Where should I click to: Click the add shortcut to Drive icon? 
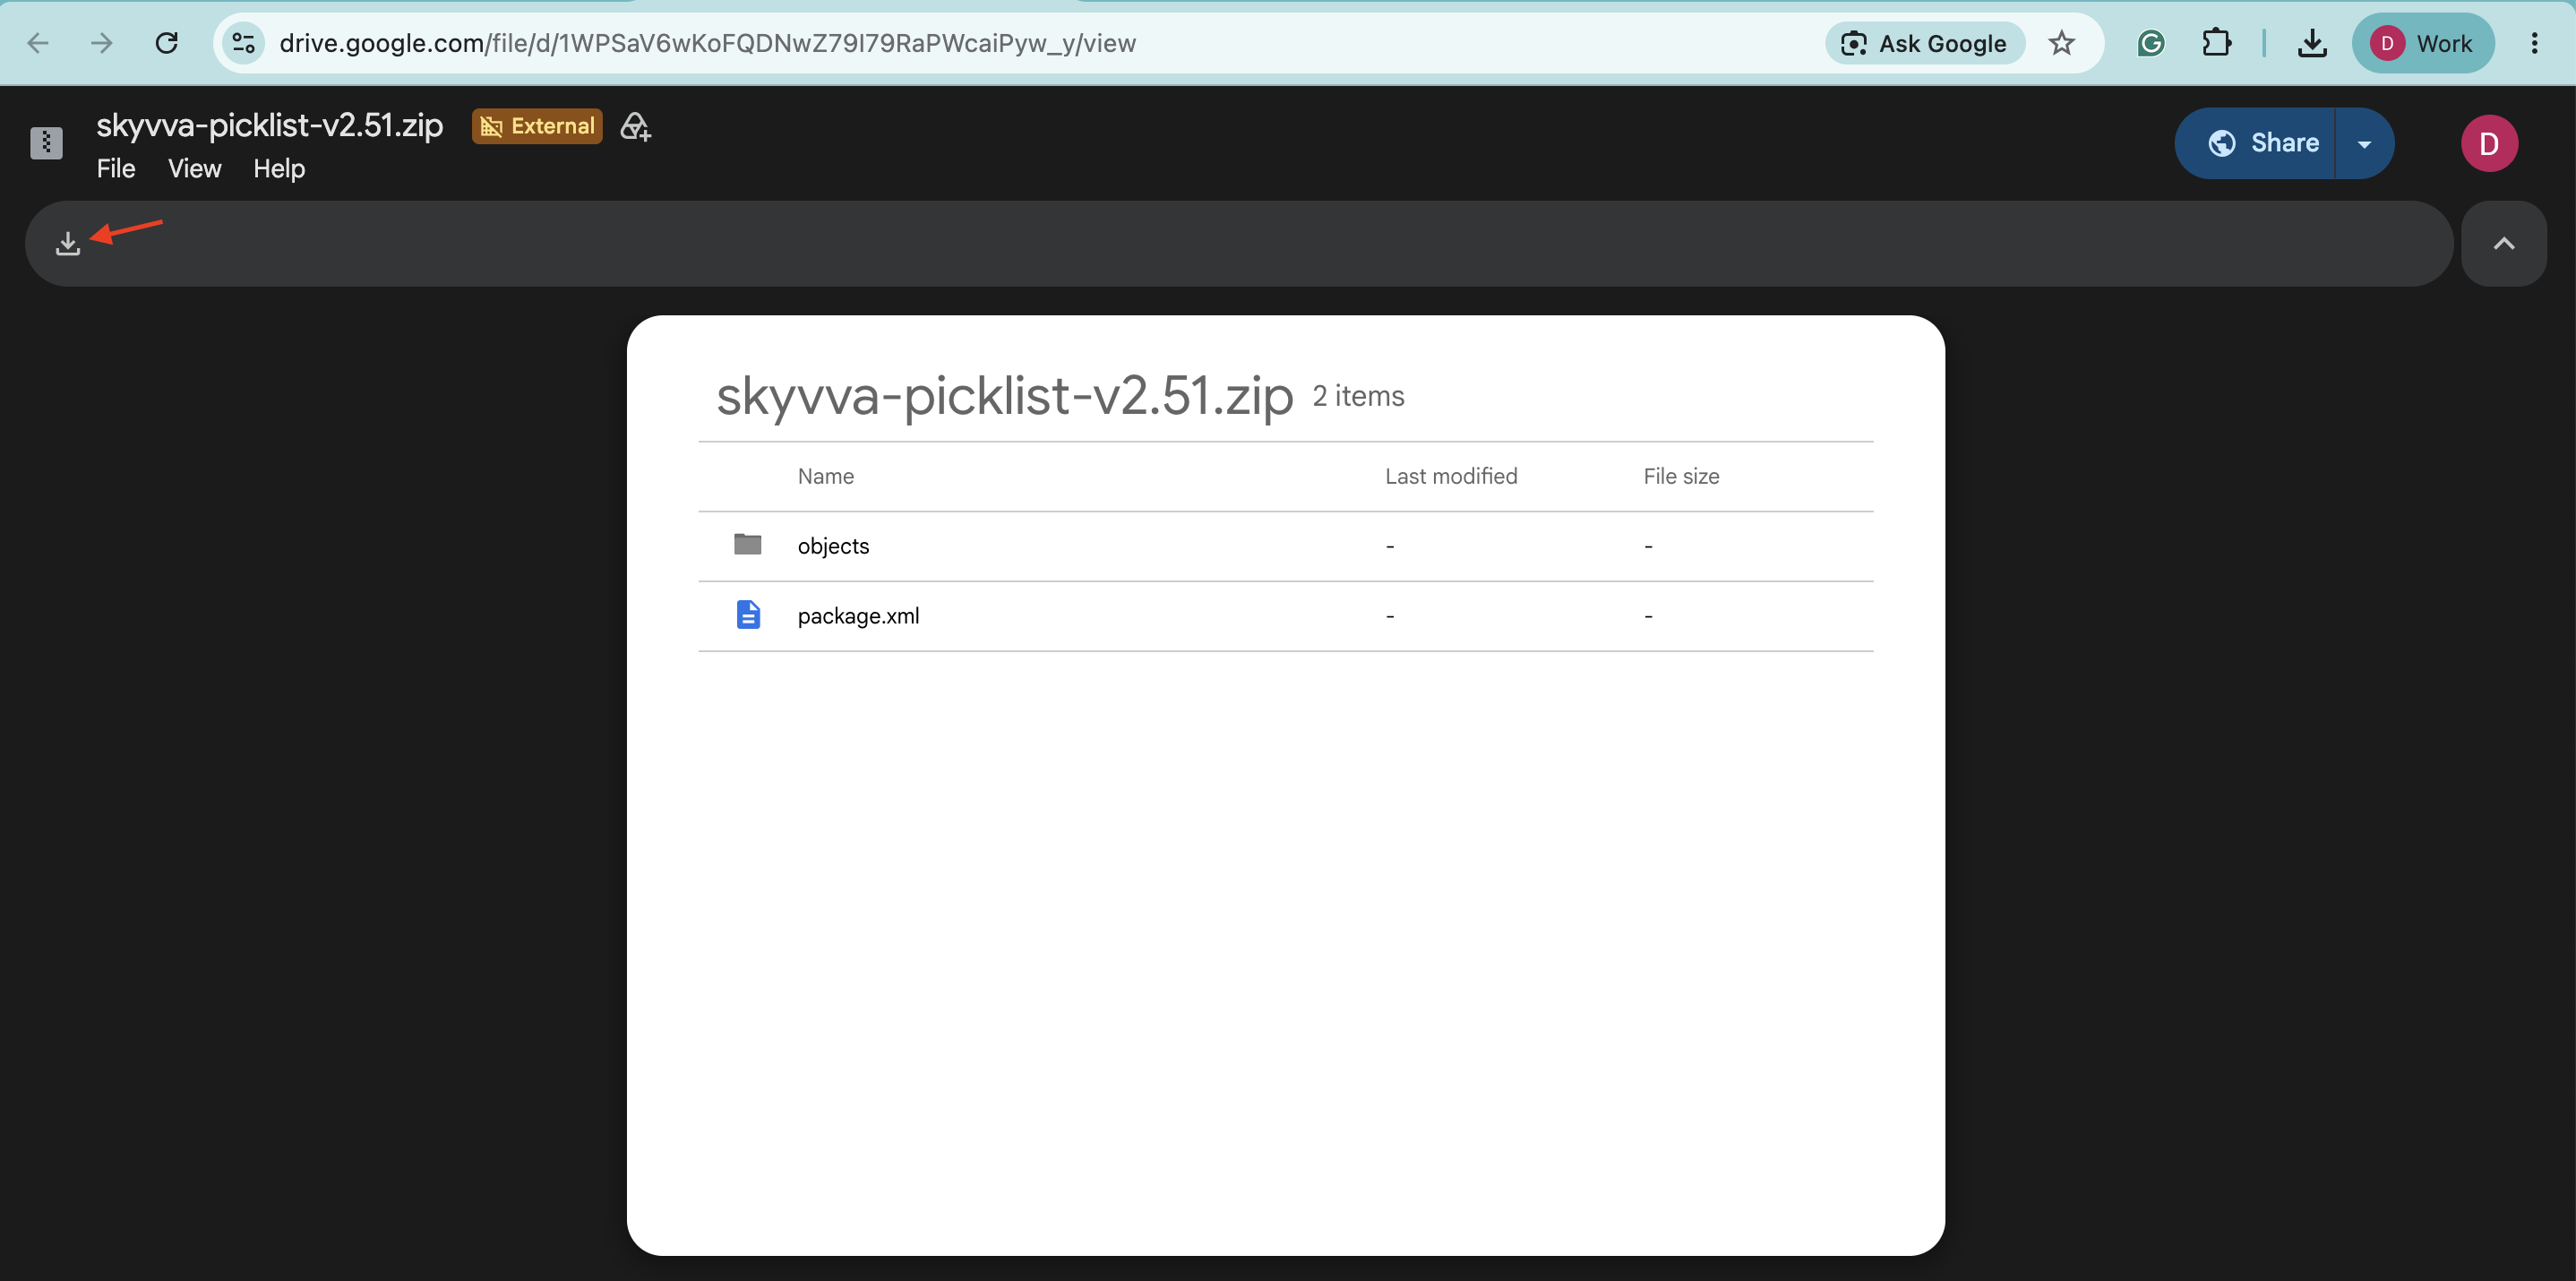click(635, 127)
